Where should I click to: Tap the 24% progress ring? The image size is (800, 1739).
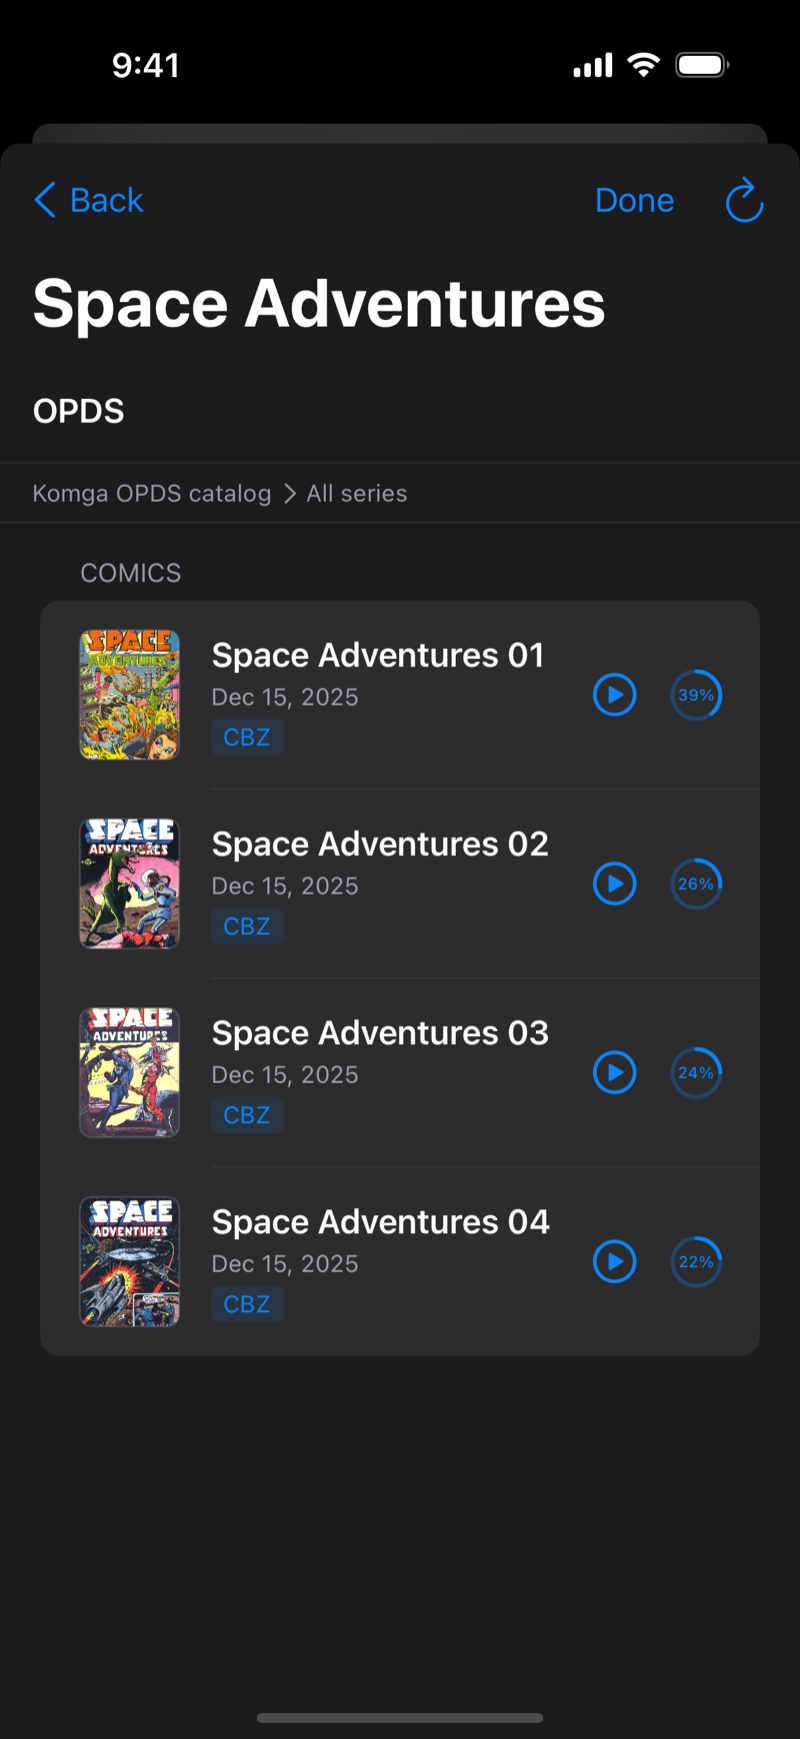[x=696, y=1073]
